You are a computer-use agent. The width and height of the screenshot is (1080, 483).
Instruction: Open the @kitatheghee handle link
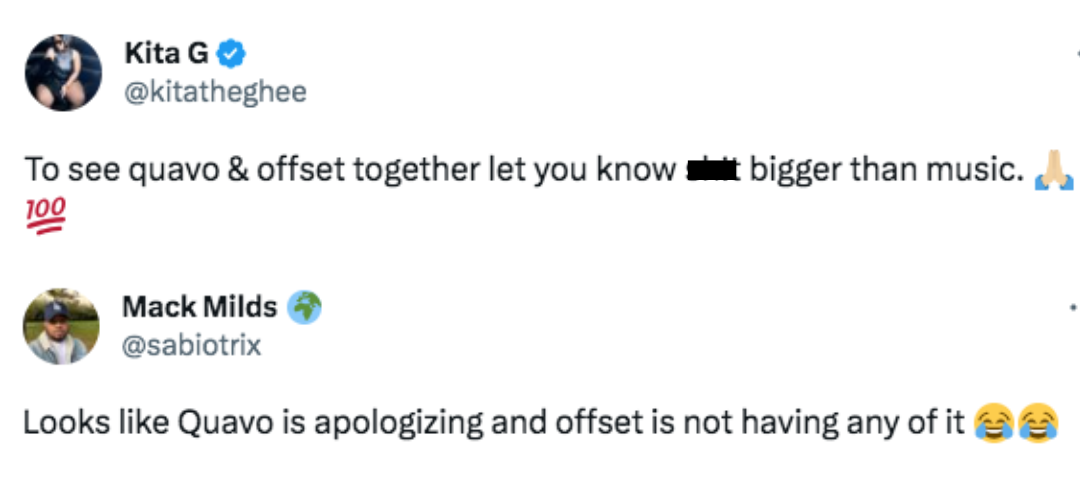214,92
